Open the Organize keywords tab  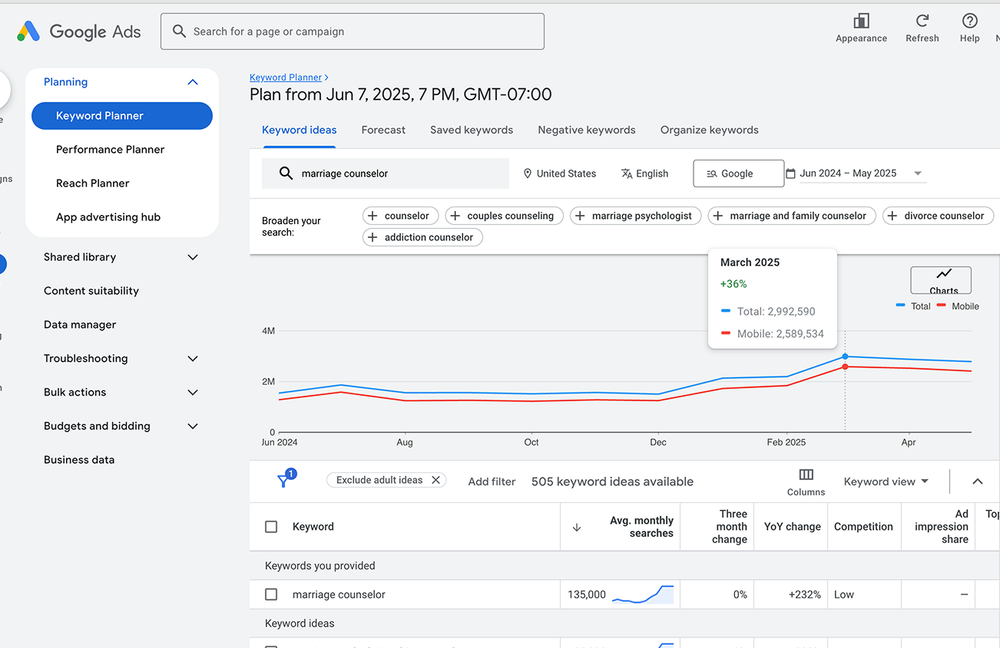[709, 130]
